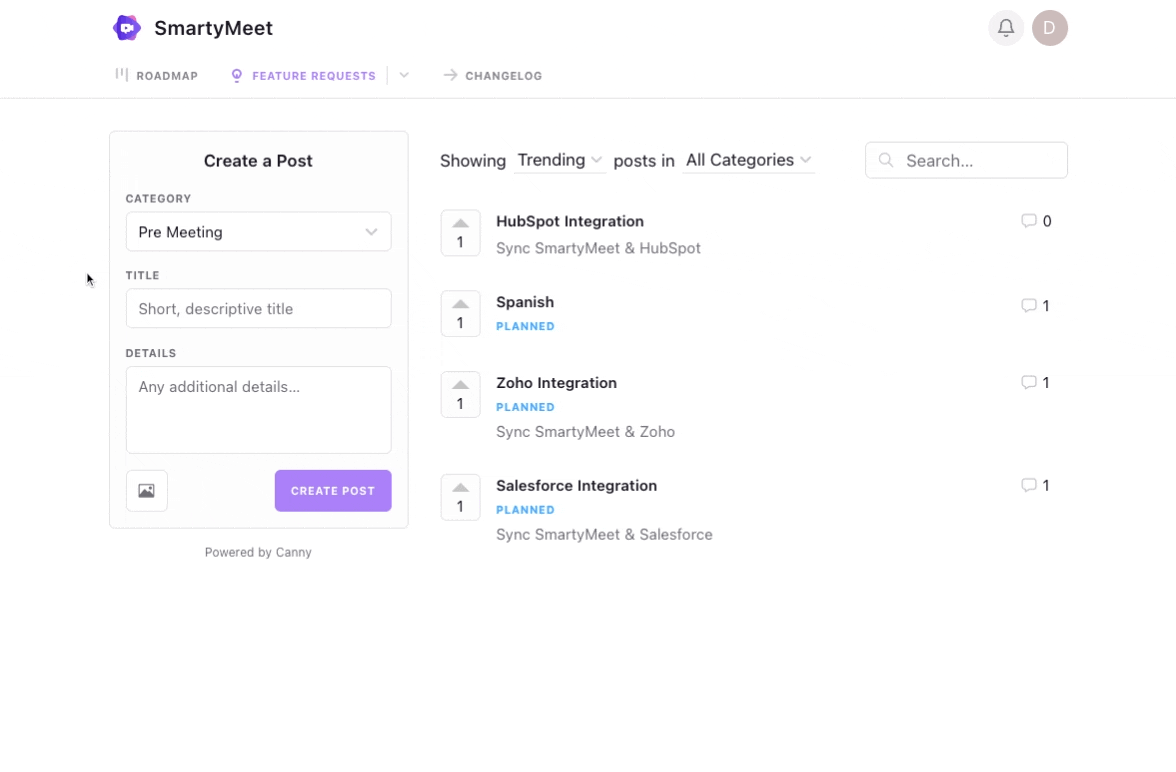Open the All Categories filter dropdown
This screenshot has width=1176, height=772.
(x=748, y=161)
